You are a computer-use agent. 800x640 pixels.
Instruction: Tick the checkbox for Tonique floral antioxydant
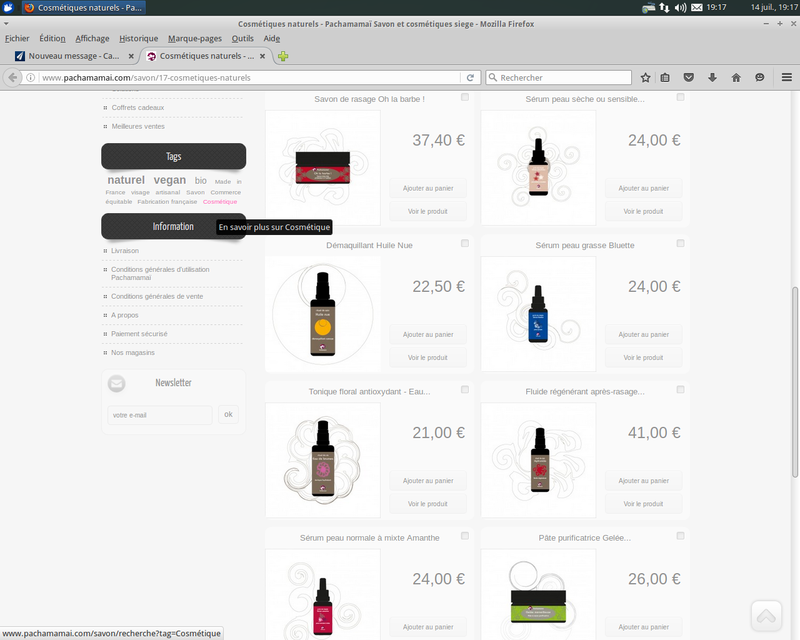click(x=465, y=389)
